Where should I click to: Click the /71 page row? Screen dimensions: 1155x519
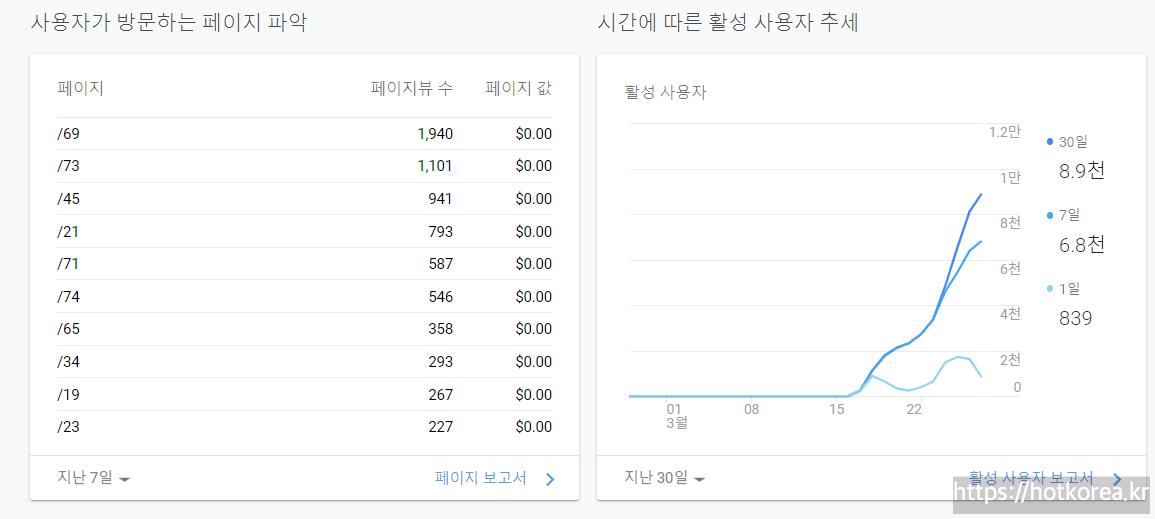pyautogui.click(x=304, y=264)
